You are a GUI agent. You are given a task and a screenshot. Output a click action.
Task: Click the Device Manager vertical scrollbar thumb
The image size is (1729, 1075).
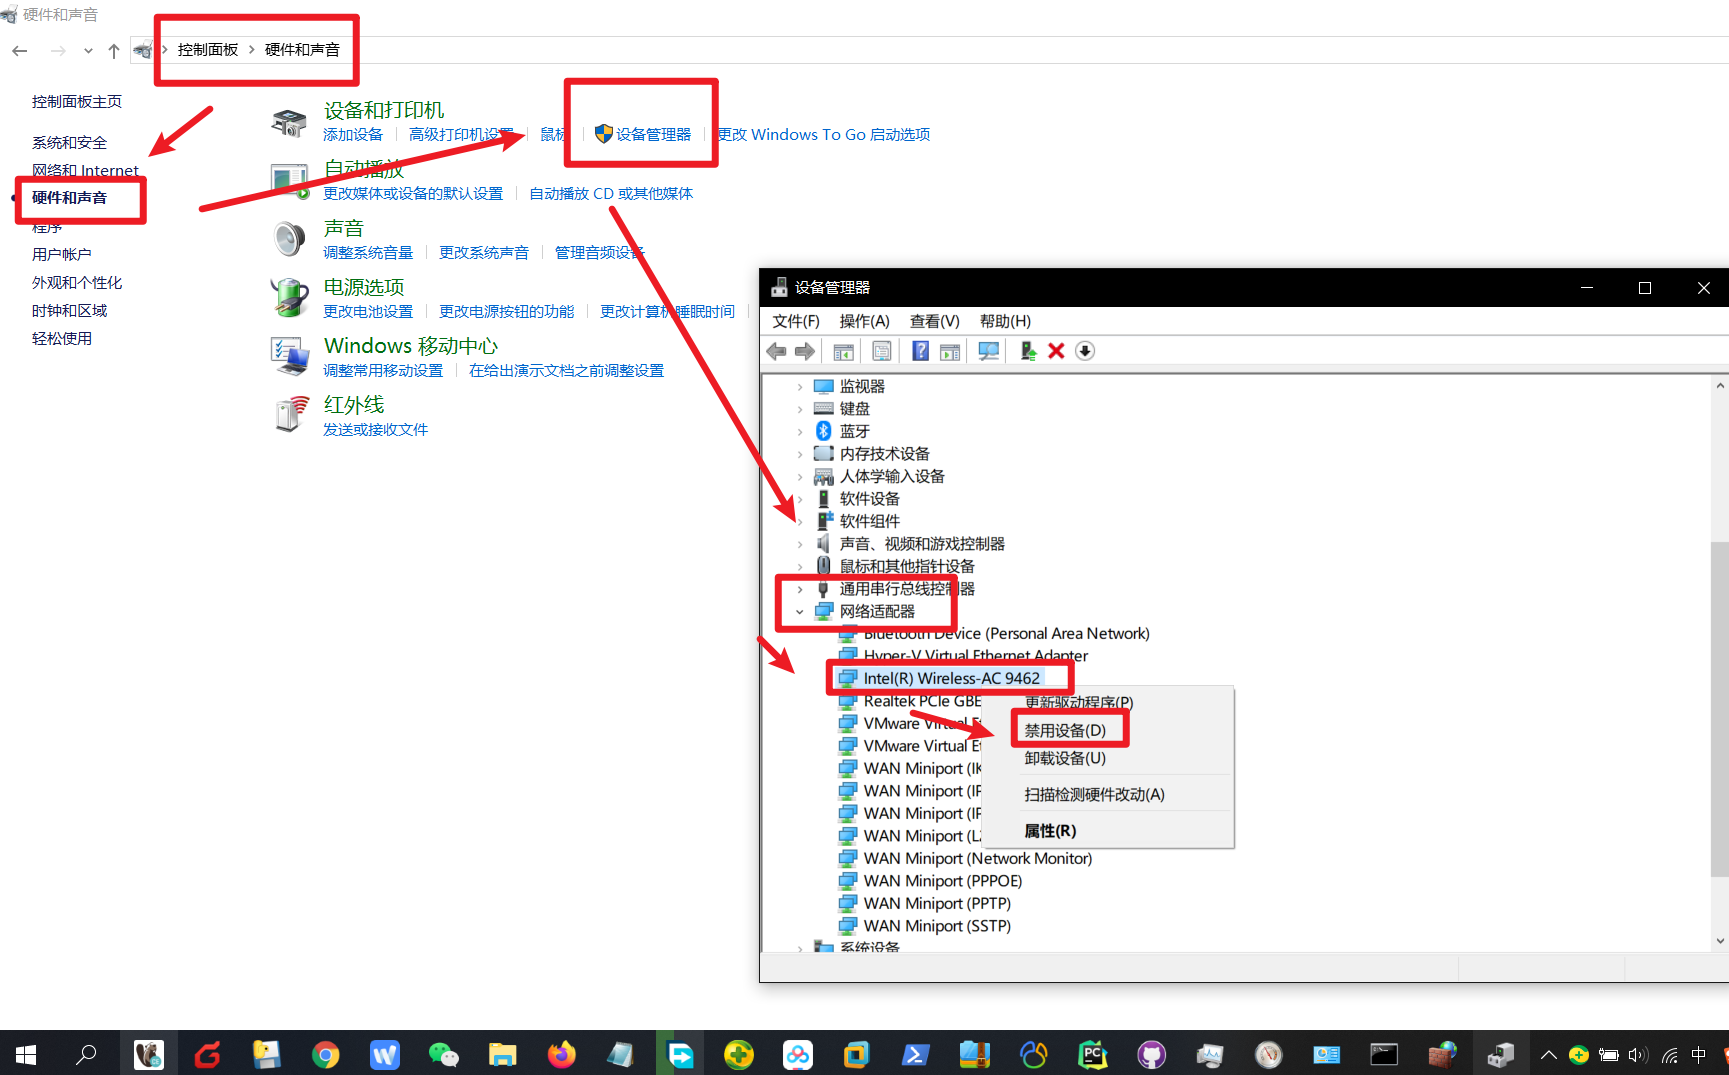[x=1719, y=710]
